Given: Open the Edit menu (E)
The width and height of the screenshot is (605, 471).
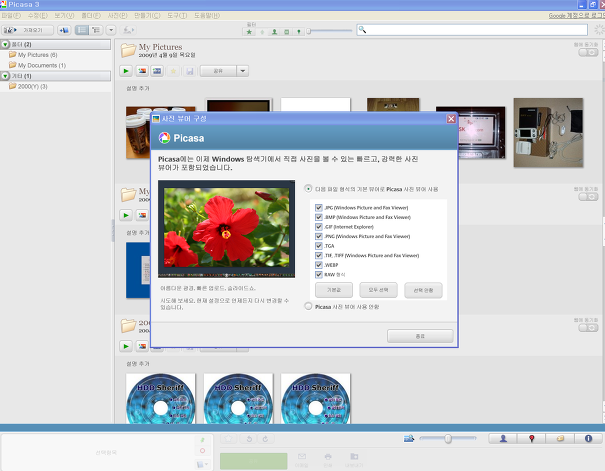Looking at the screenshot, I should pyautogui.click(x=37, y=15).
